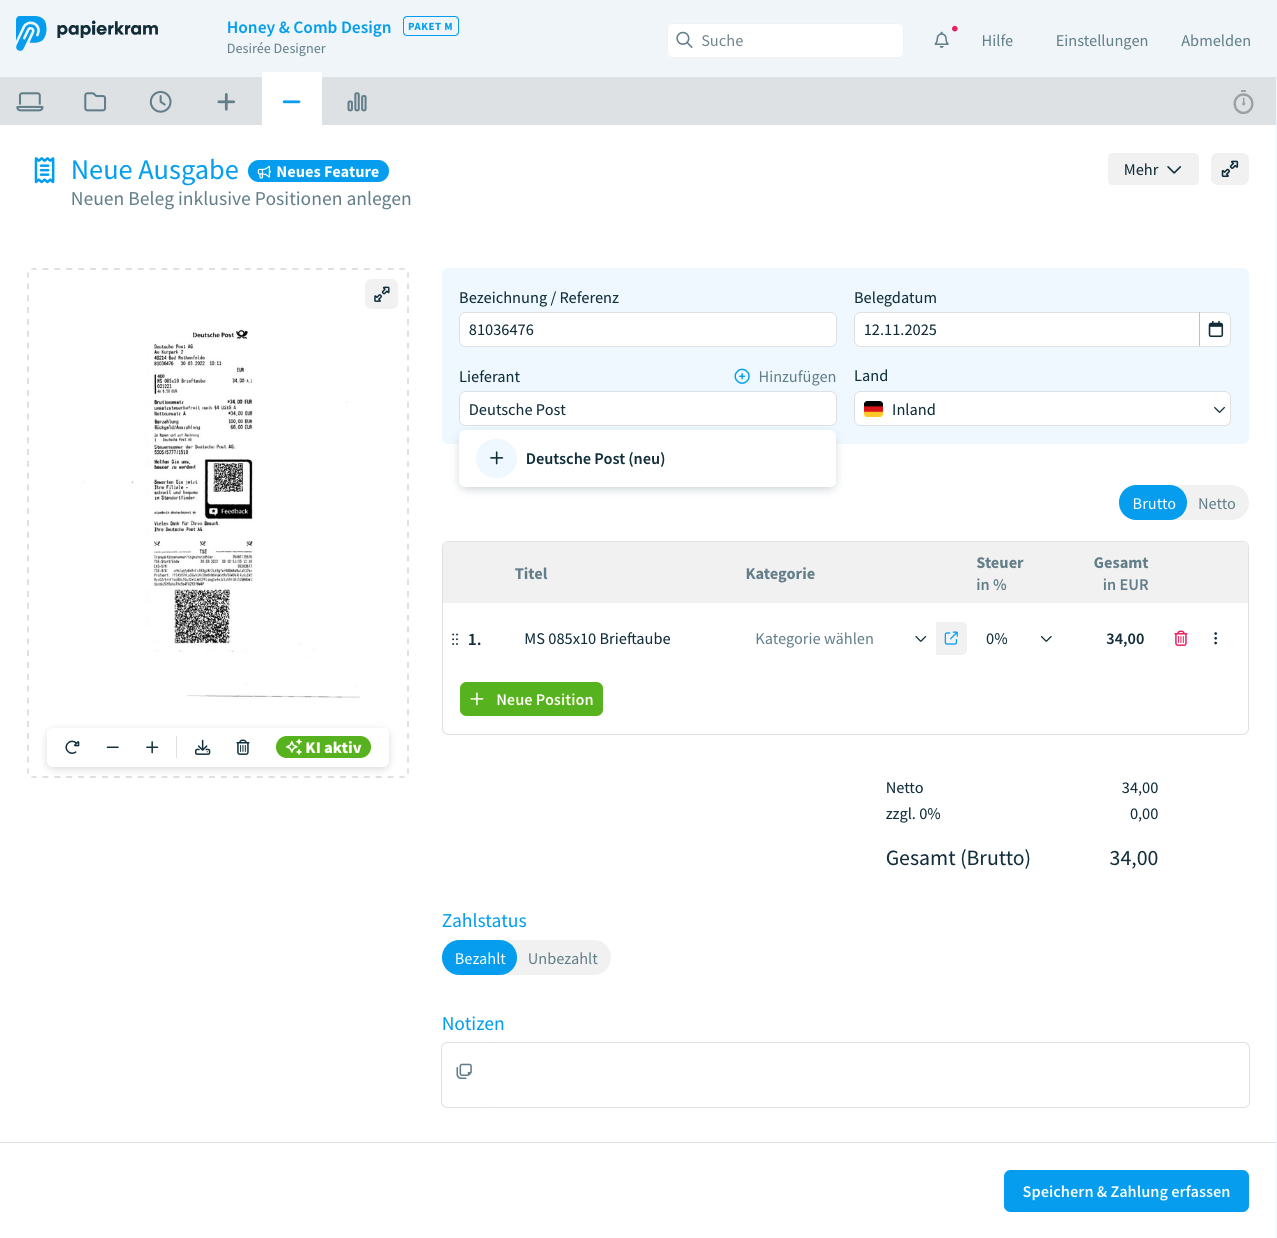The image size is (1277, 1238).
Task: Open Einstellungen from the top bar
Action: [1101, 41]
